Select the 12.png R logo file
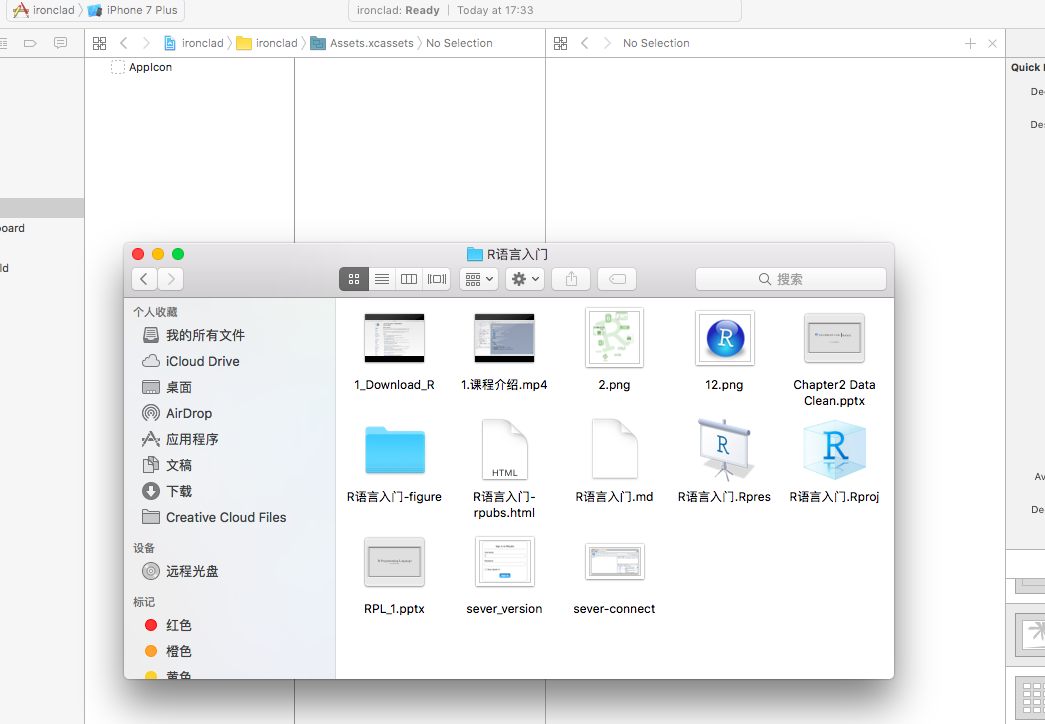Image resolution: width=1045 pixels, height=724 pixels. [x=724, y=338]
